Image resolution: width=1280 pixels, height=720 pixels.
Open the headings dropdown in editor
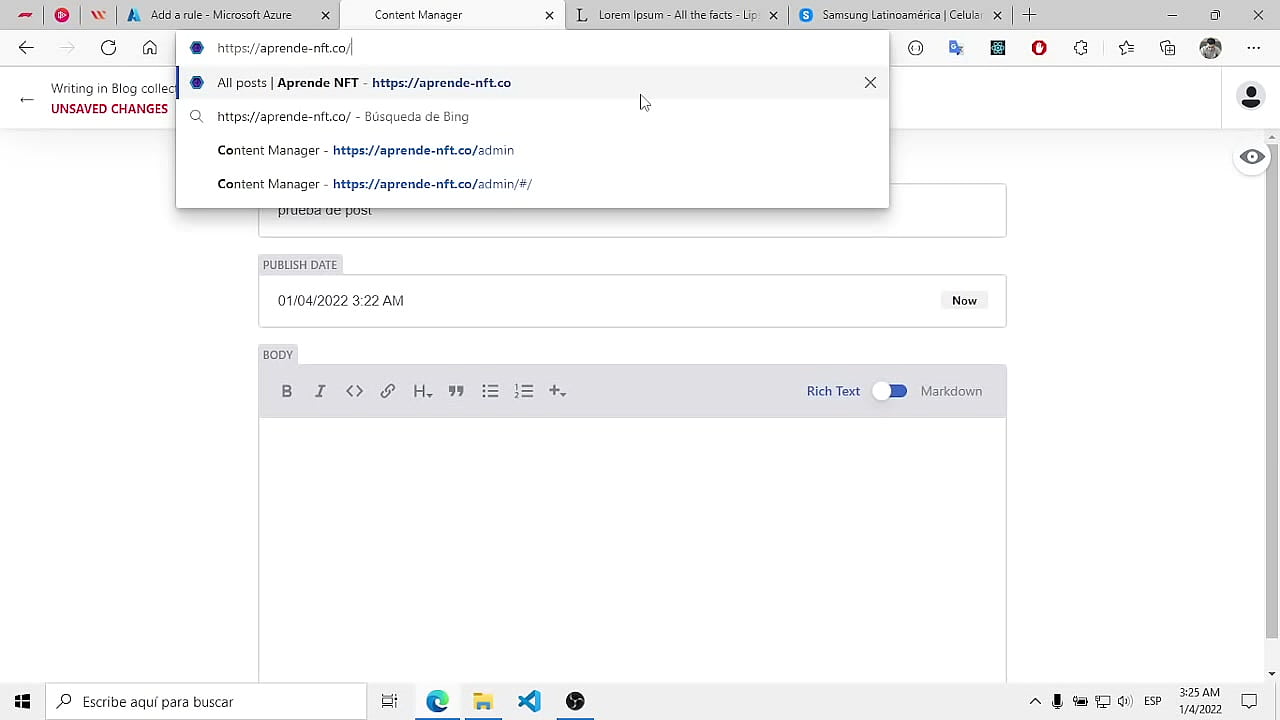(x=422, y=391)
